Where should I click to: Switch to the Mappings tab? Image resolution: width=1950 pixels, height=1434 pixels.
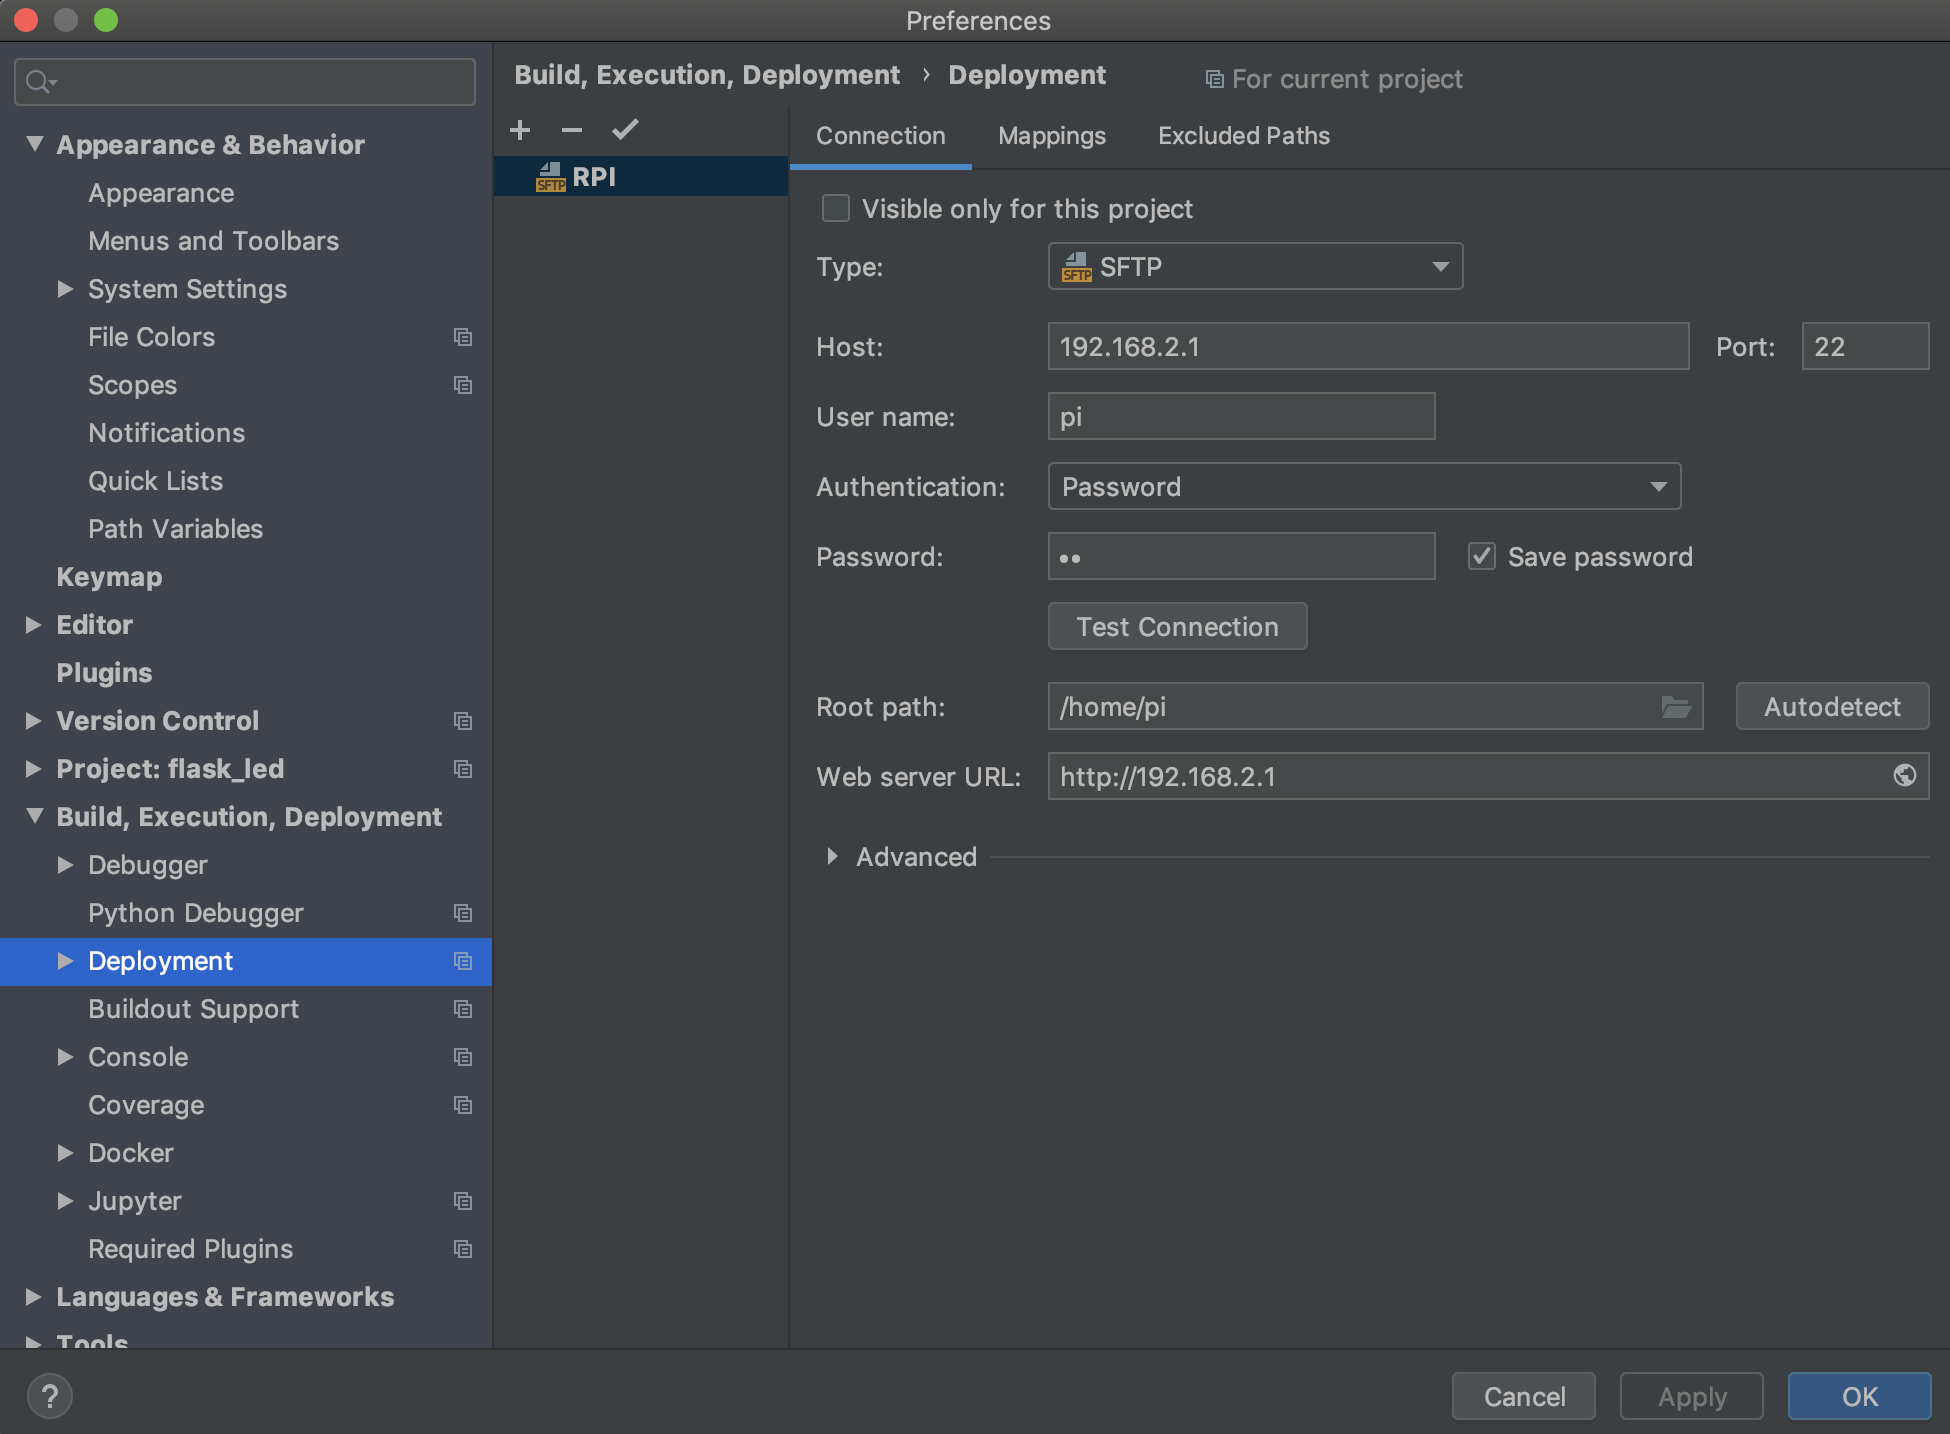pos(1051,135)
